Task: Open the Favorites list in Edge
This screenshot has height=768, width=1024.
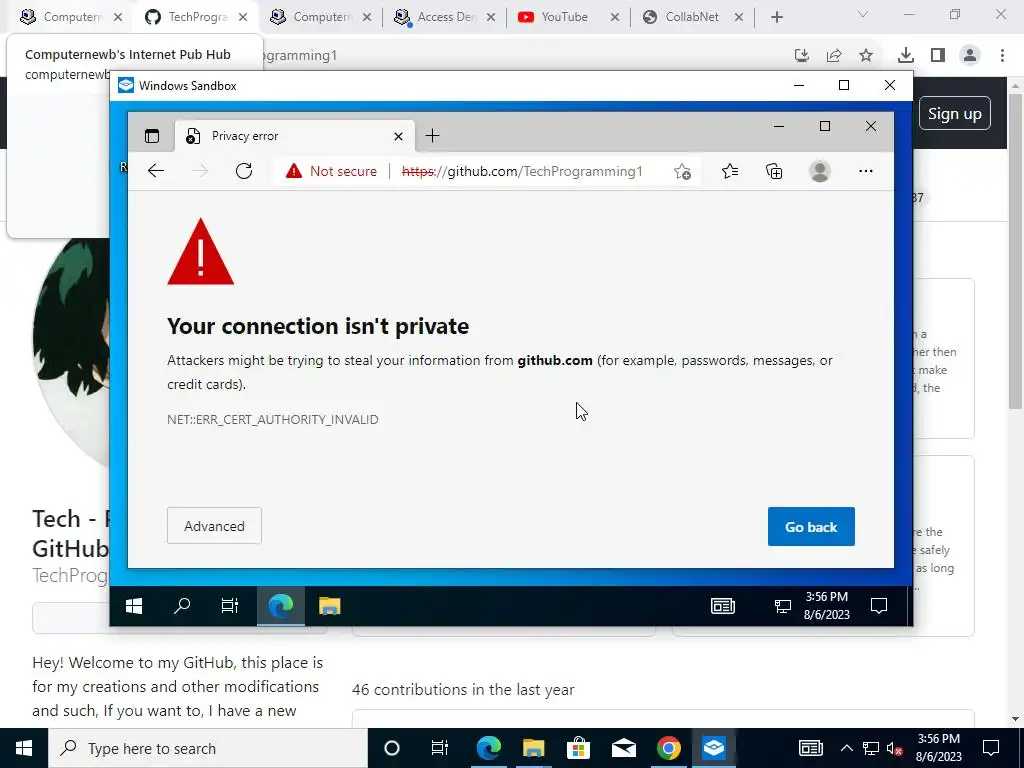Action: pyautogui.click(x=729, y=171)
